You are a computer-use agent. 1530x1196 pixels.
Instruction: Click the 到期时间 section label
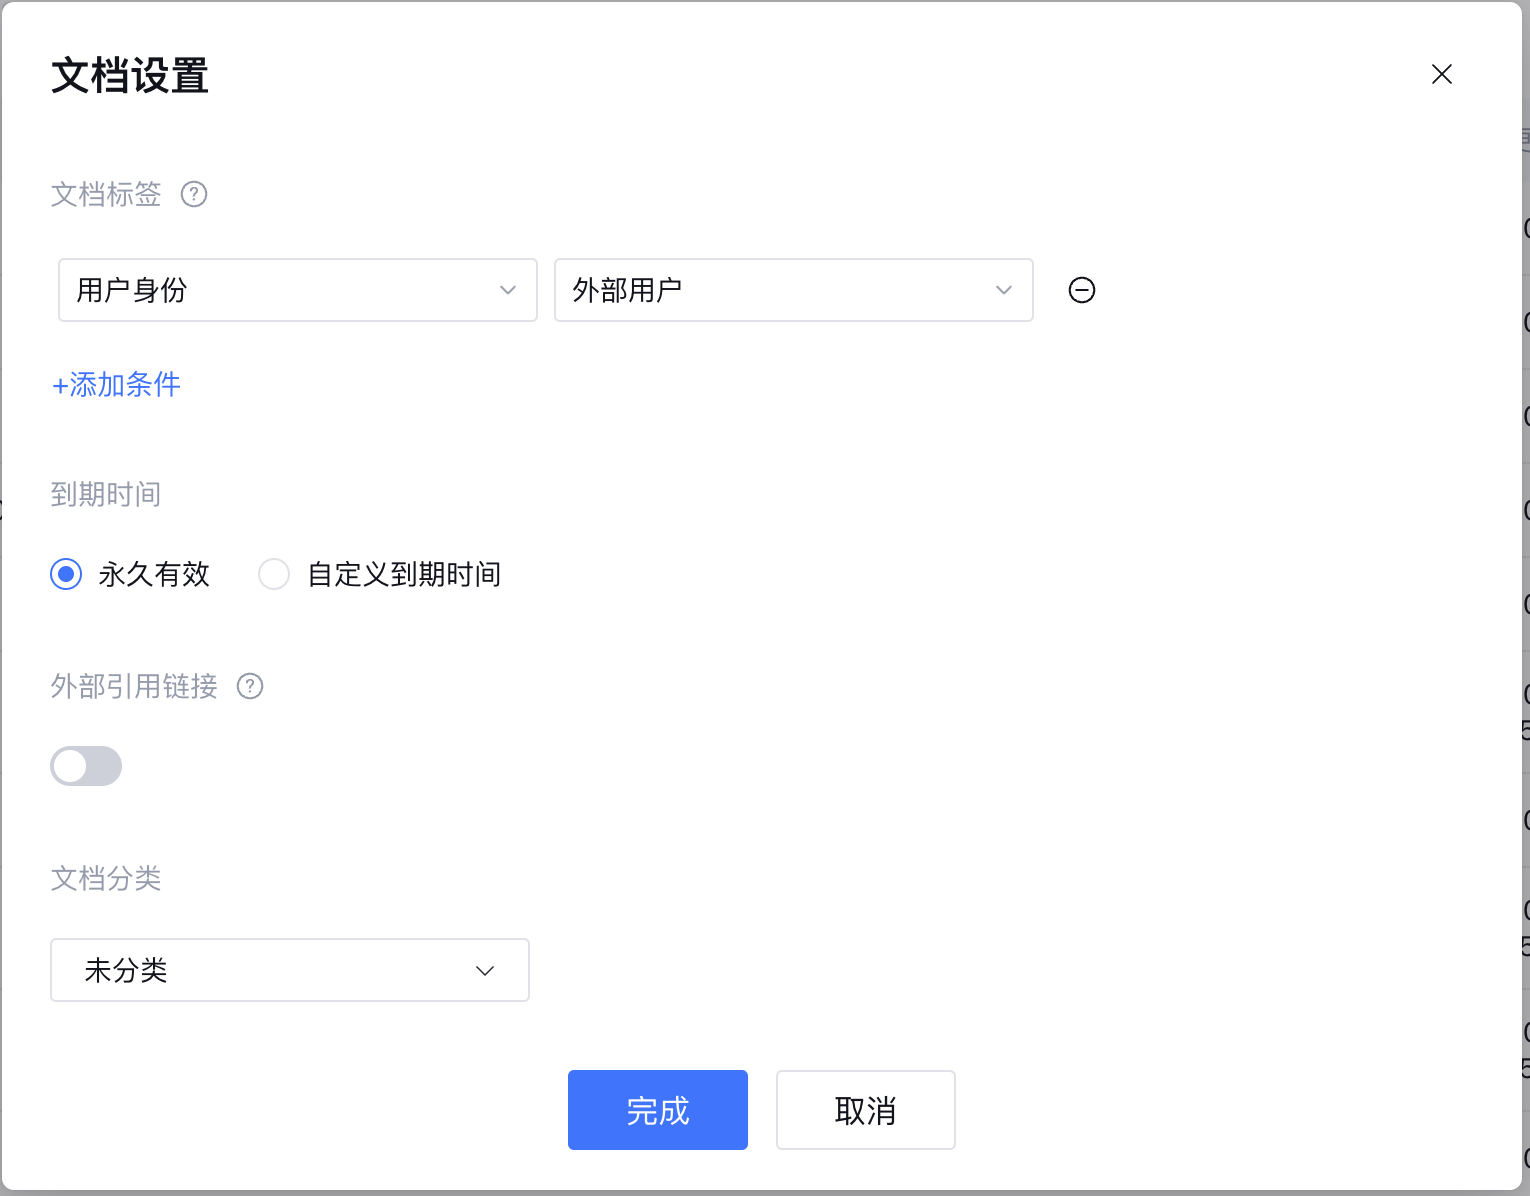tap(106, 494)
